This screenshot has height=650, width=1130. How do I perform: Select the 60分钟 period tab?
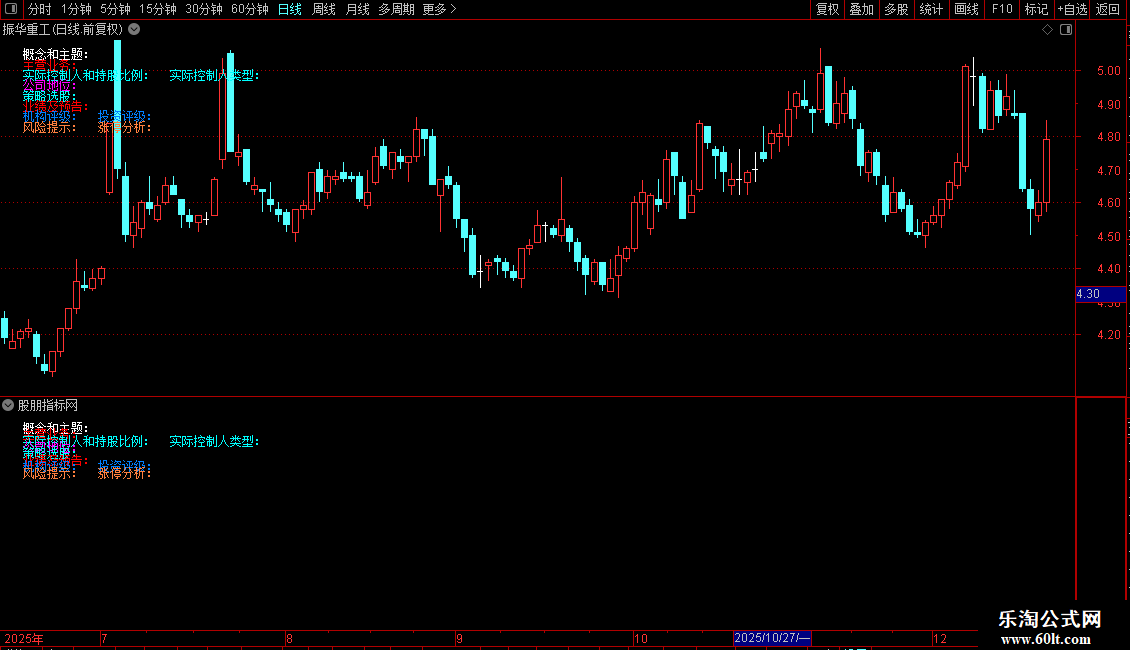click(249, 9)
